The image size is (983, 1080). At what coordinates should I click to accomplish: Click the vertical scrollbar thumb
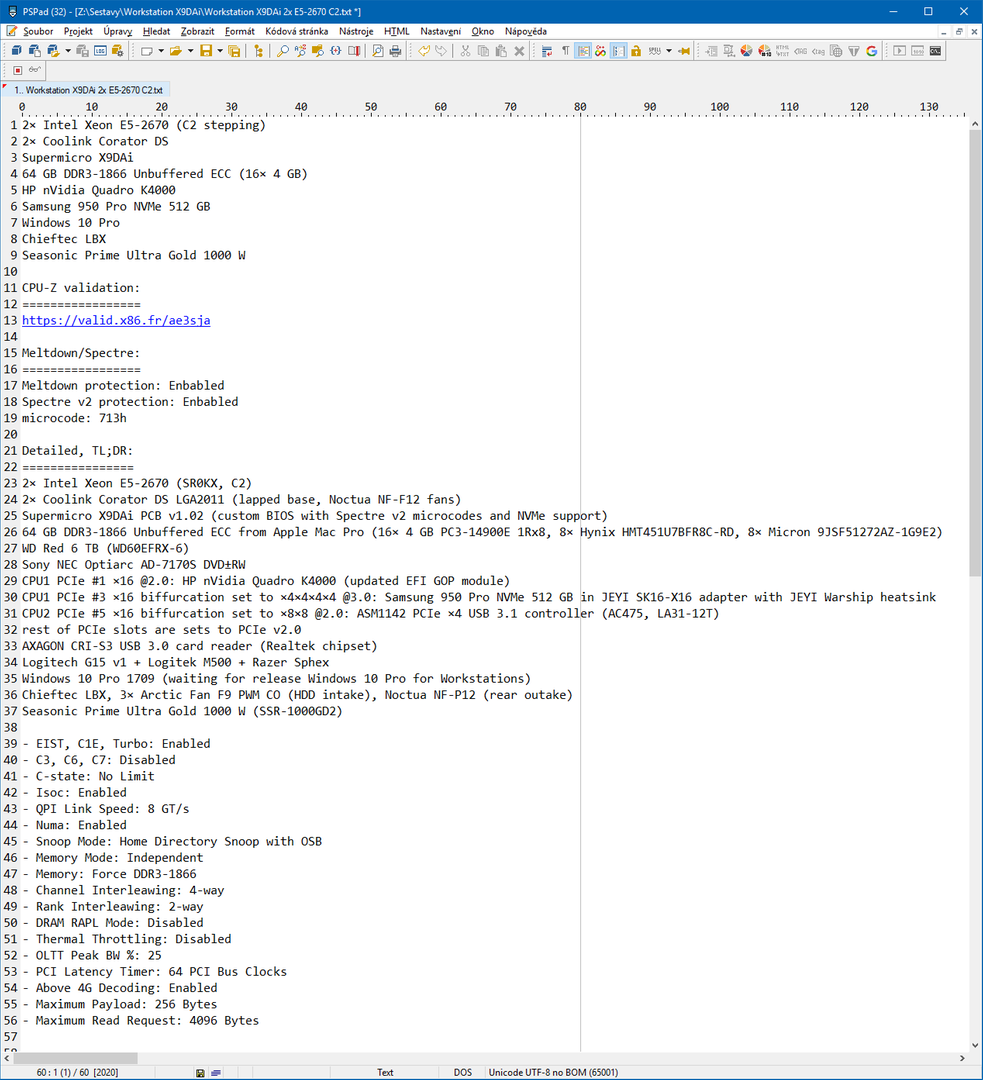coord(975,353)
